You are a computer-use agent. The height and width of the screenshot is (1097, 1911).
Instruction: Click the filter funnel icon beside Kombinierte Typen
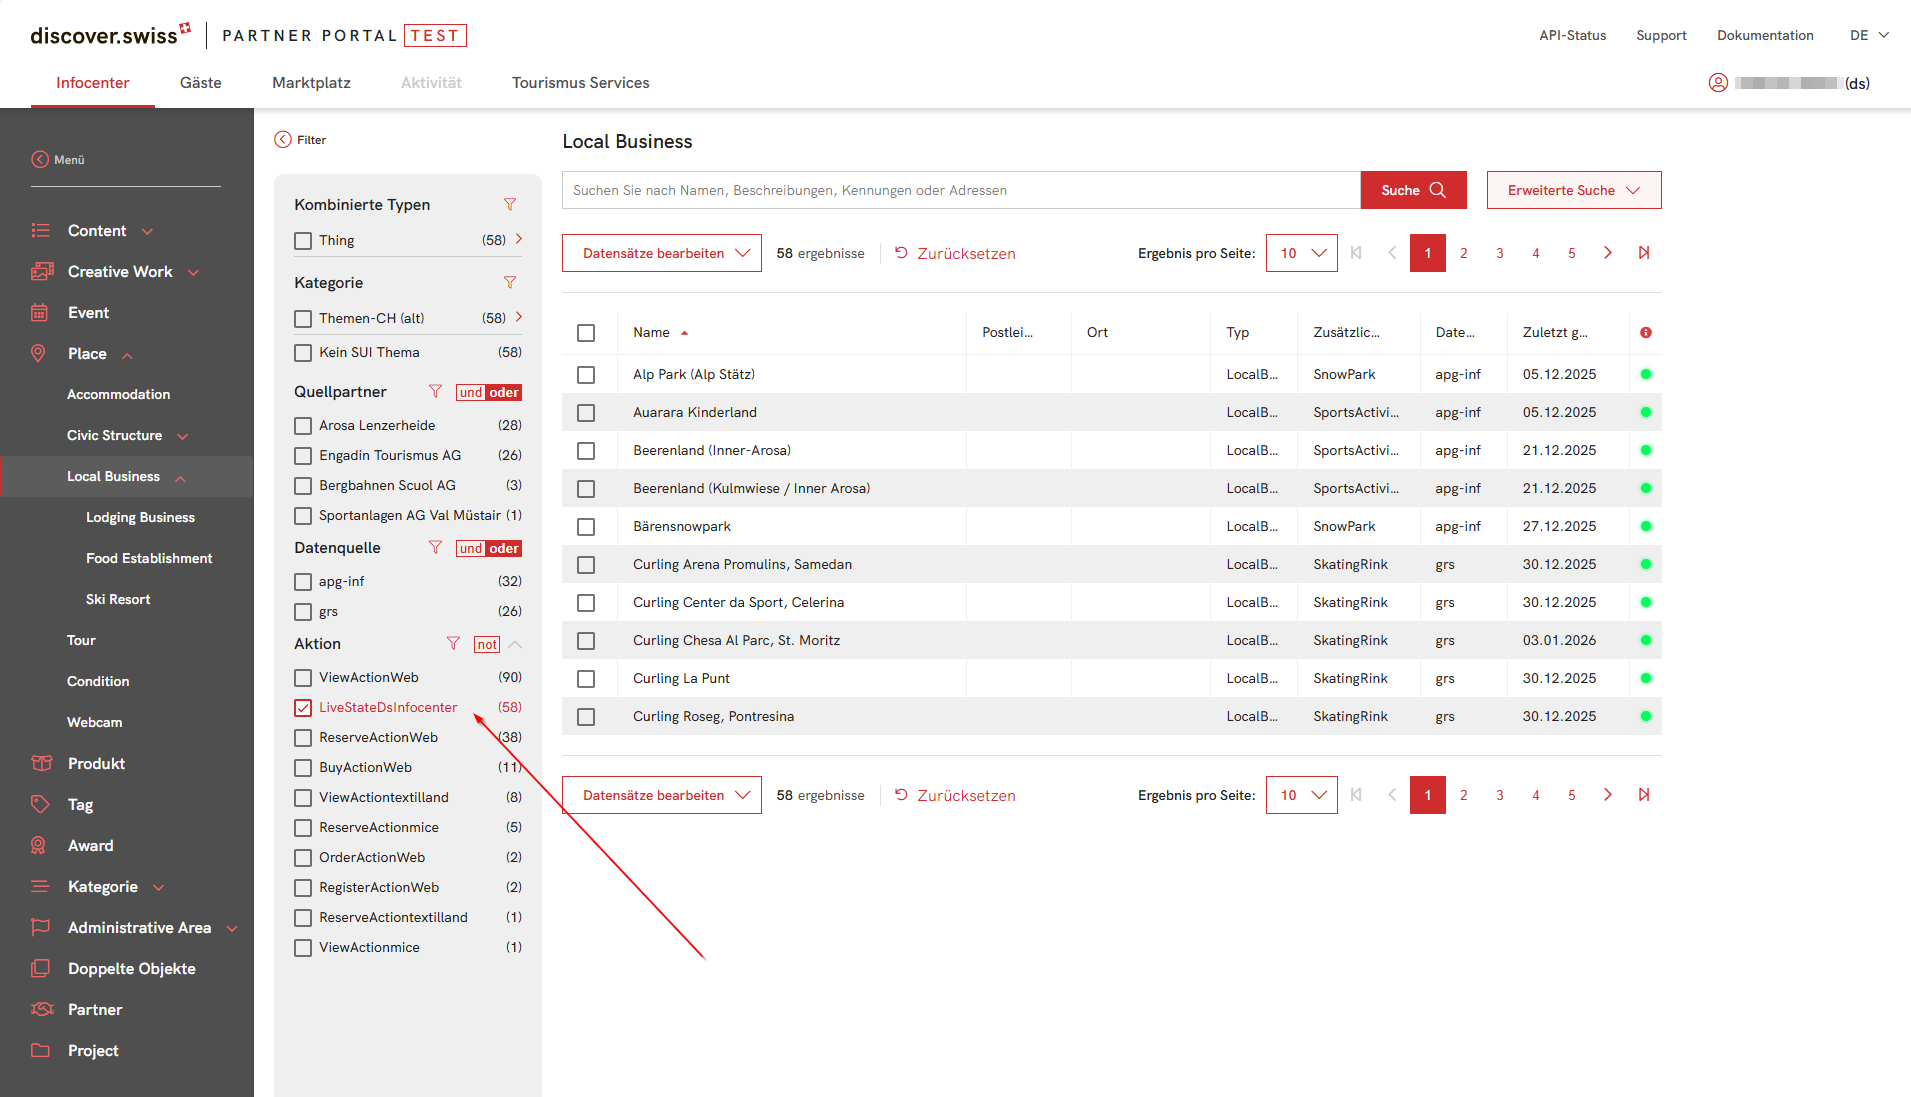tap(510, 204)
